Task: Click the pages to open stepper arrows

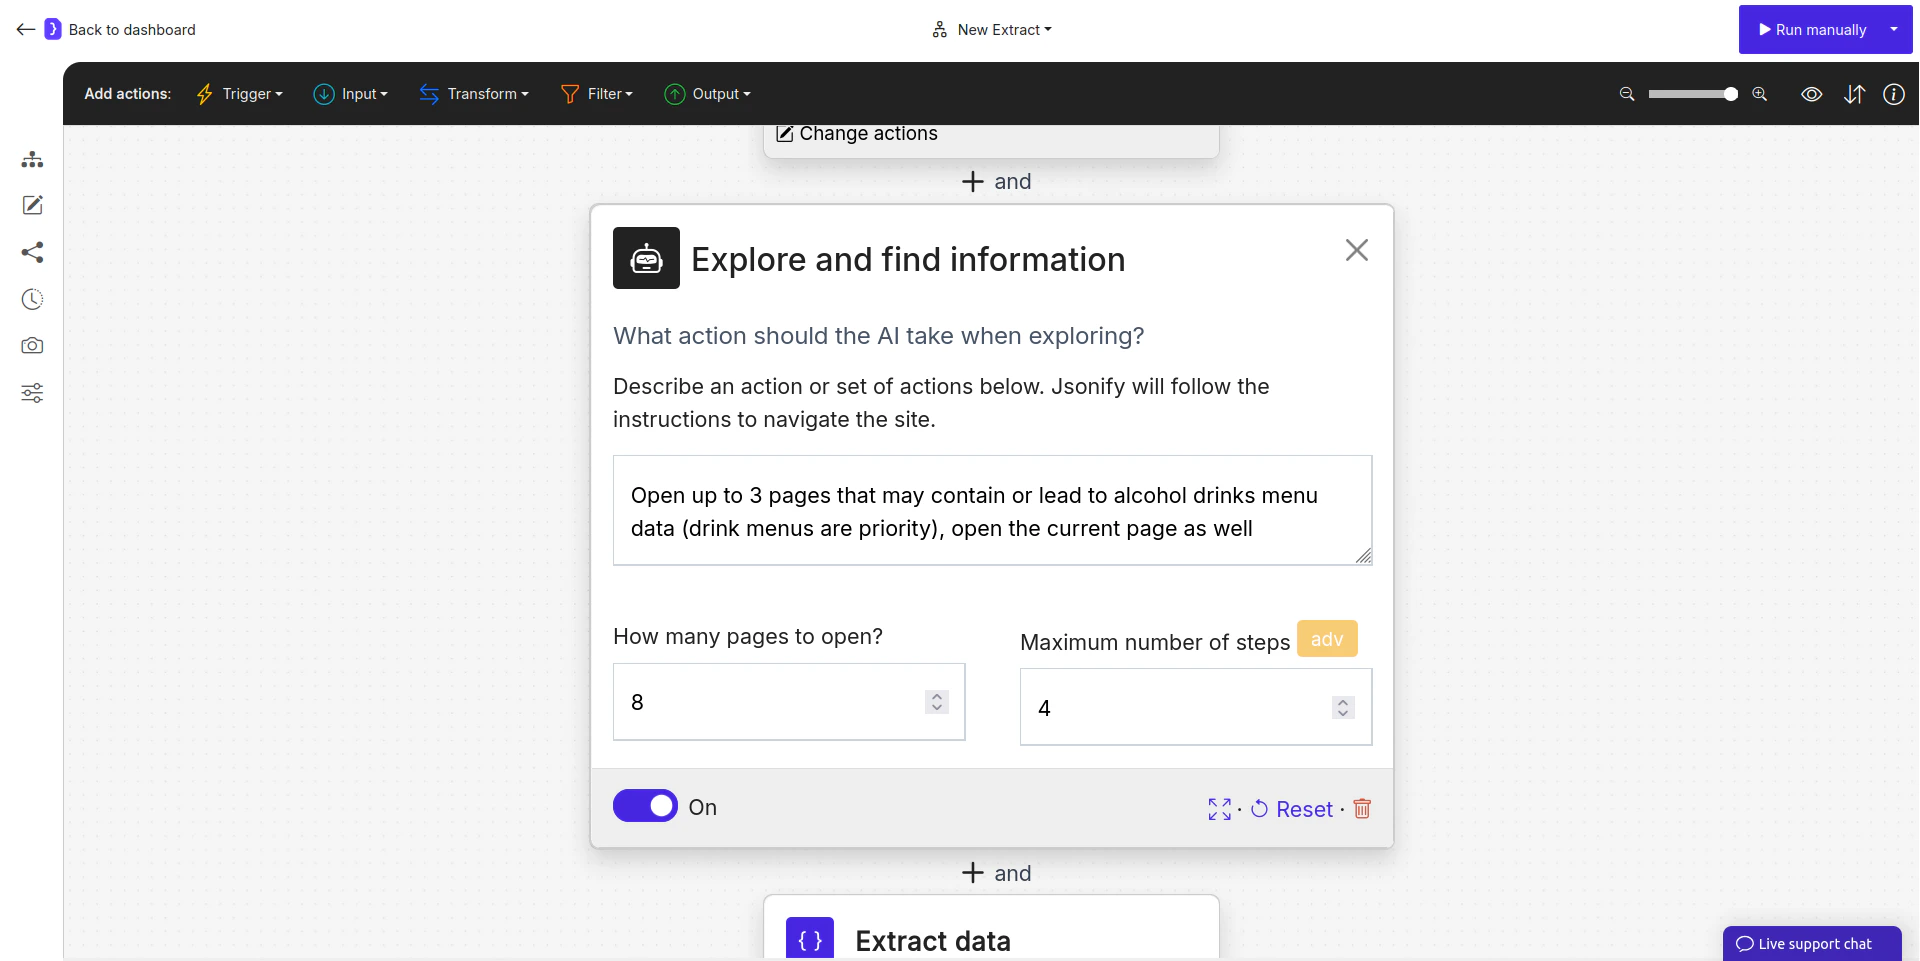Action: click(937, 702)
